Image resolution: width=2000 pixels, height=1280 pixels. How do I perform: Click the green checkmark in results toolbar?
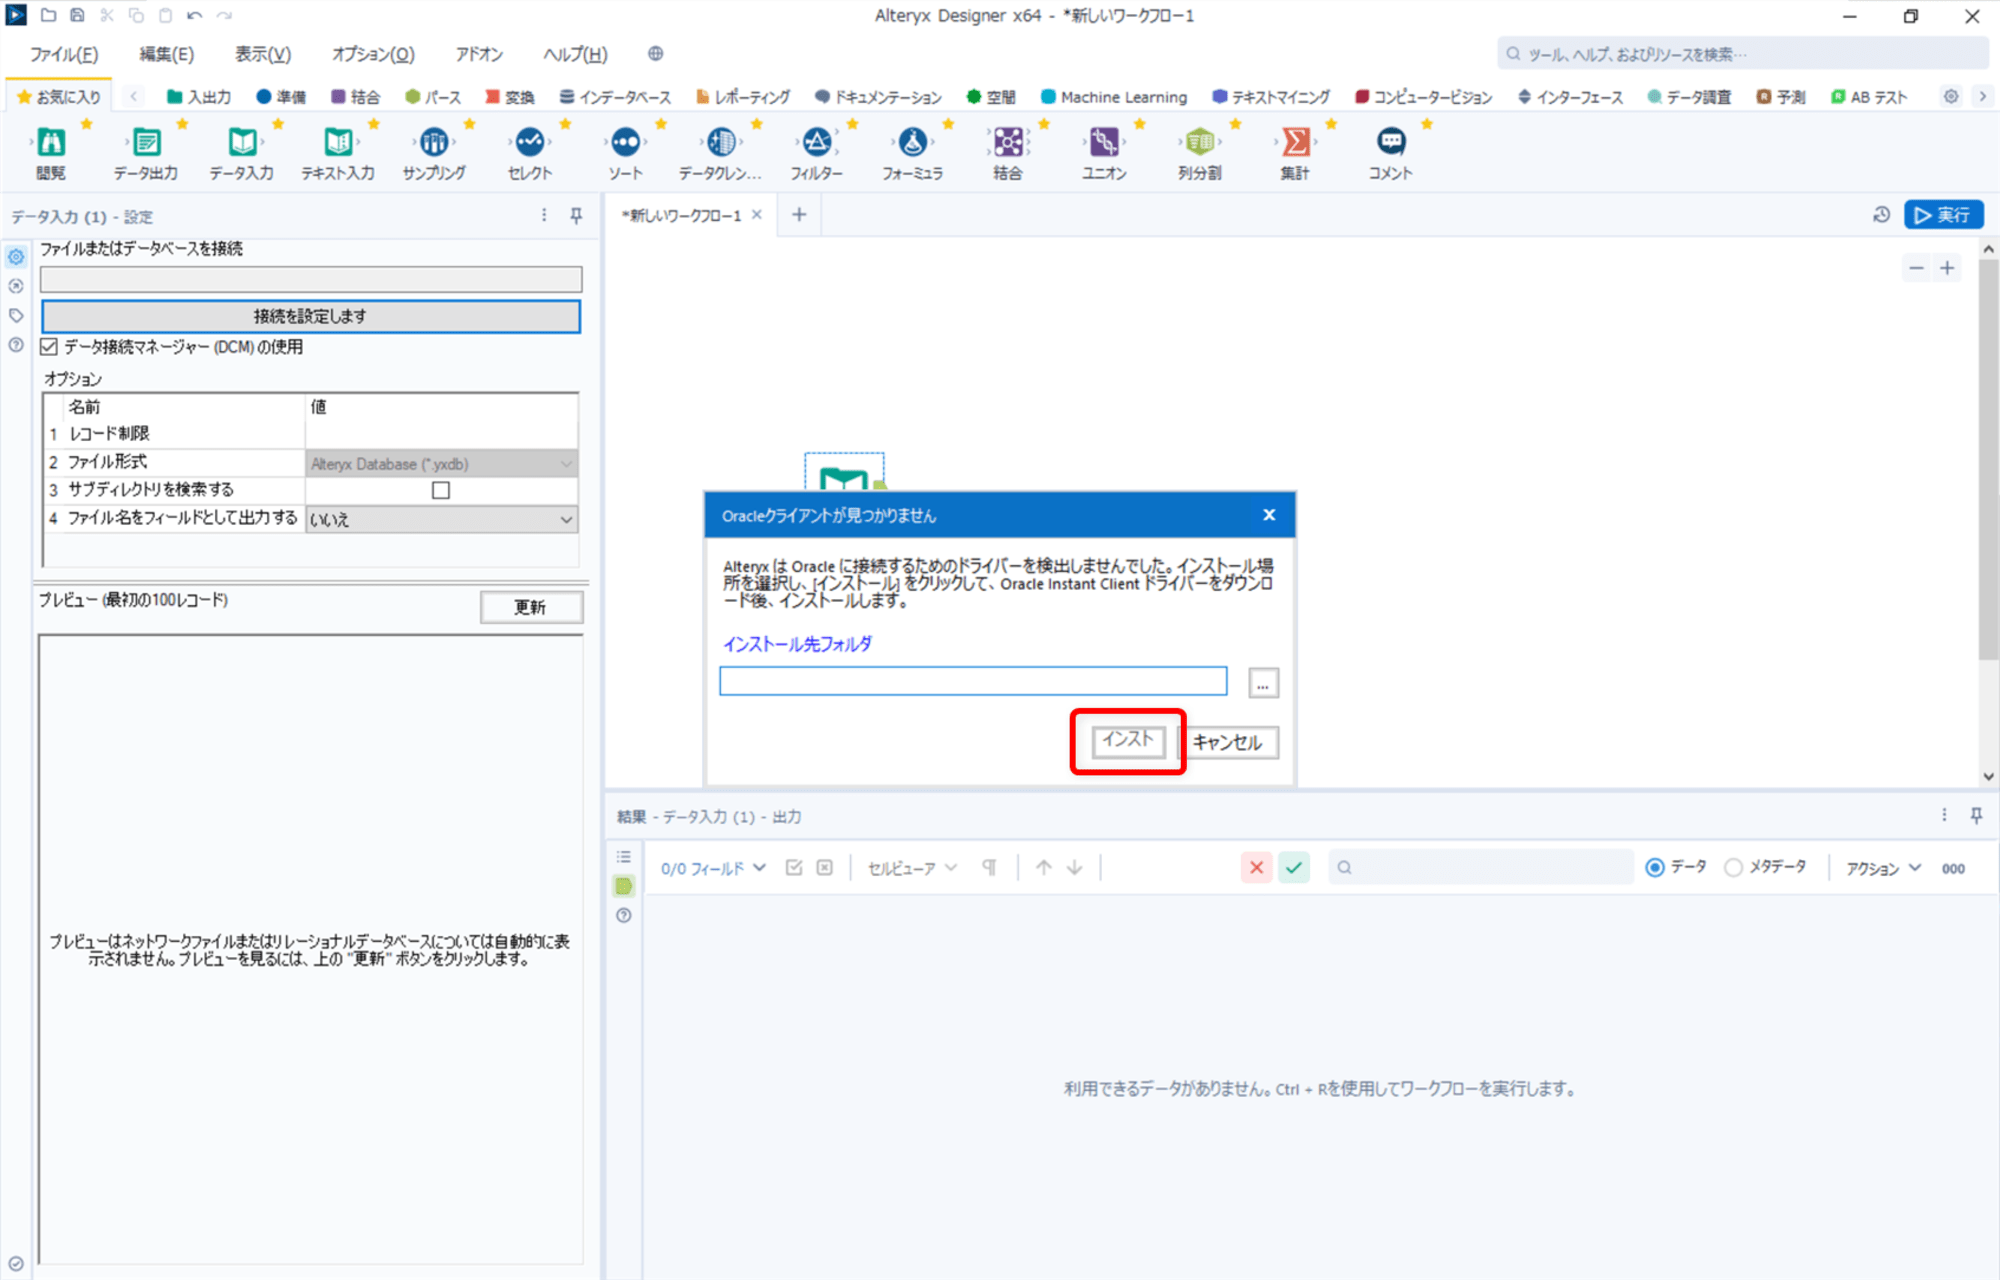point(1294,867)
